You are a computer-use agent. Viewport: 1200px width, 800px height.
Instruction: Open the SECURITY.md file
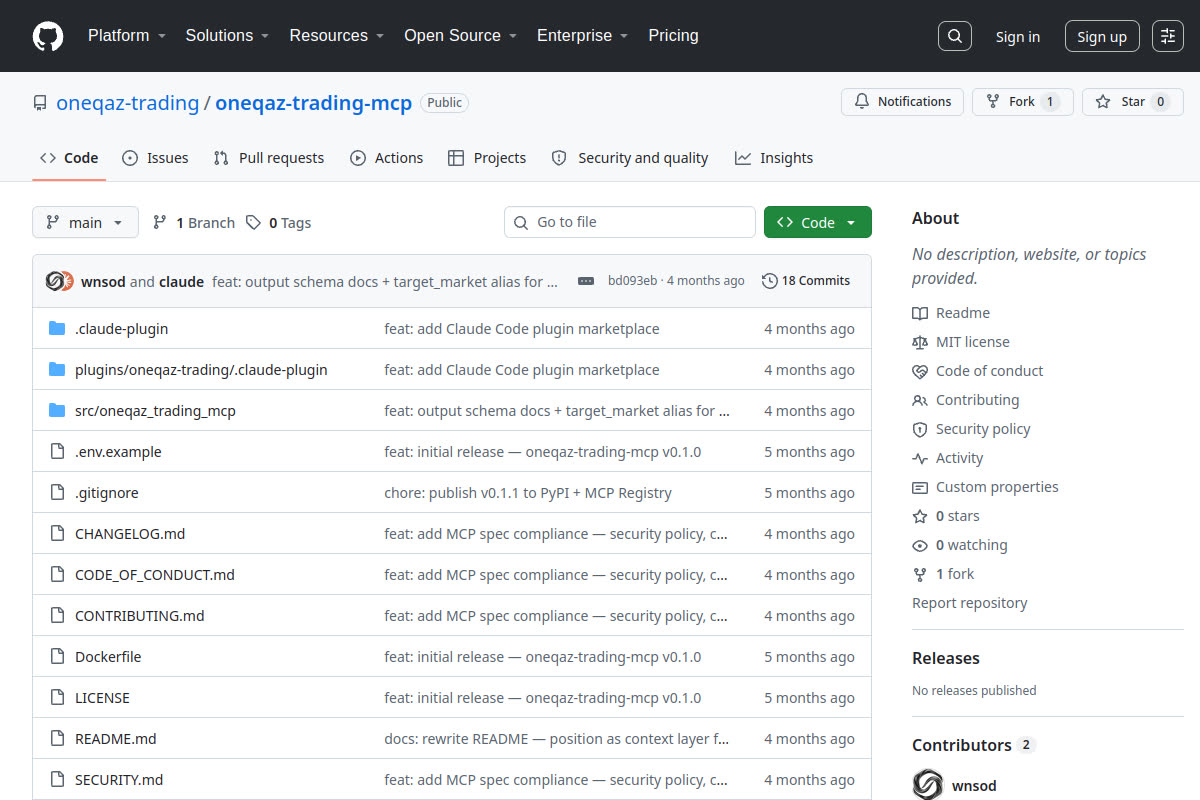coord(119,780)
